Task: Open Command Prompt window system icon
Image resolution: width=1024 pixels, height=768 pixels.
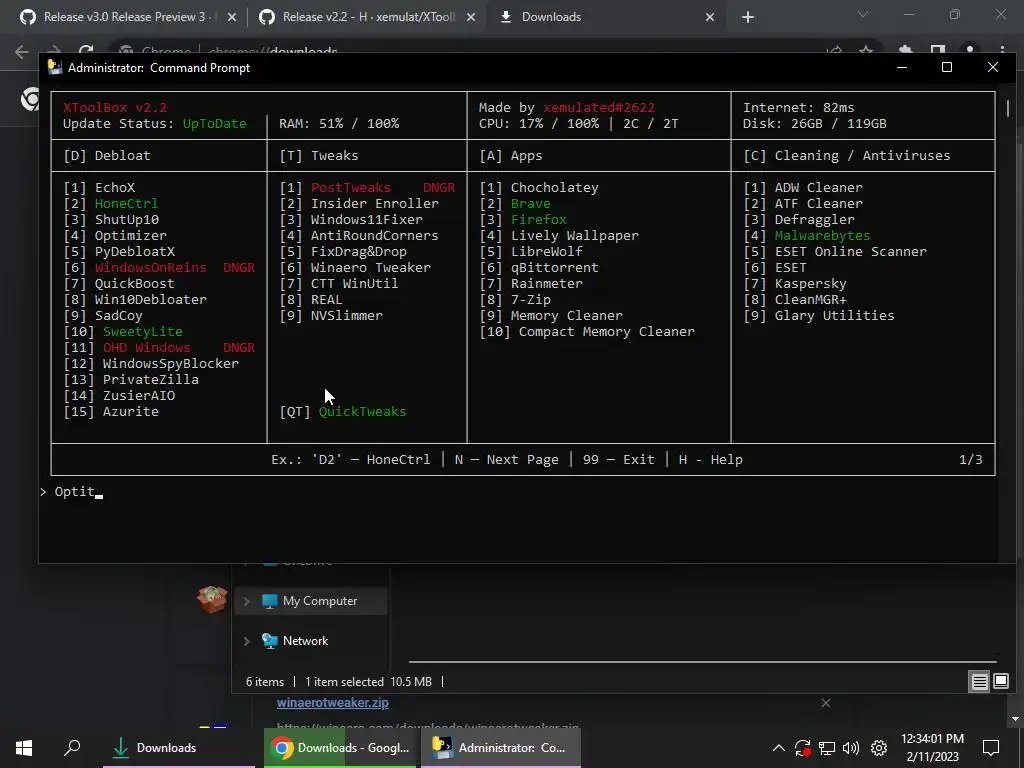Action: tap(55, 68)
